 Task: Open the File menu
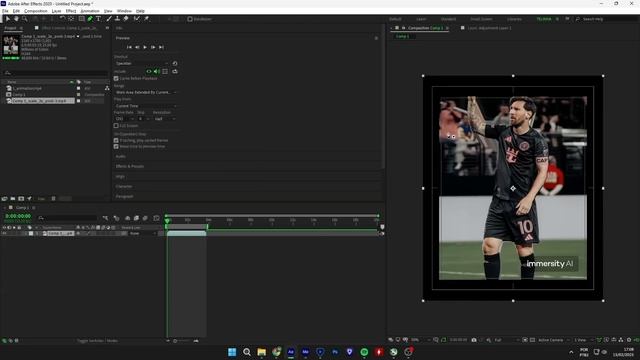pos(5,11)
